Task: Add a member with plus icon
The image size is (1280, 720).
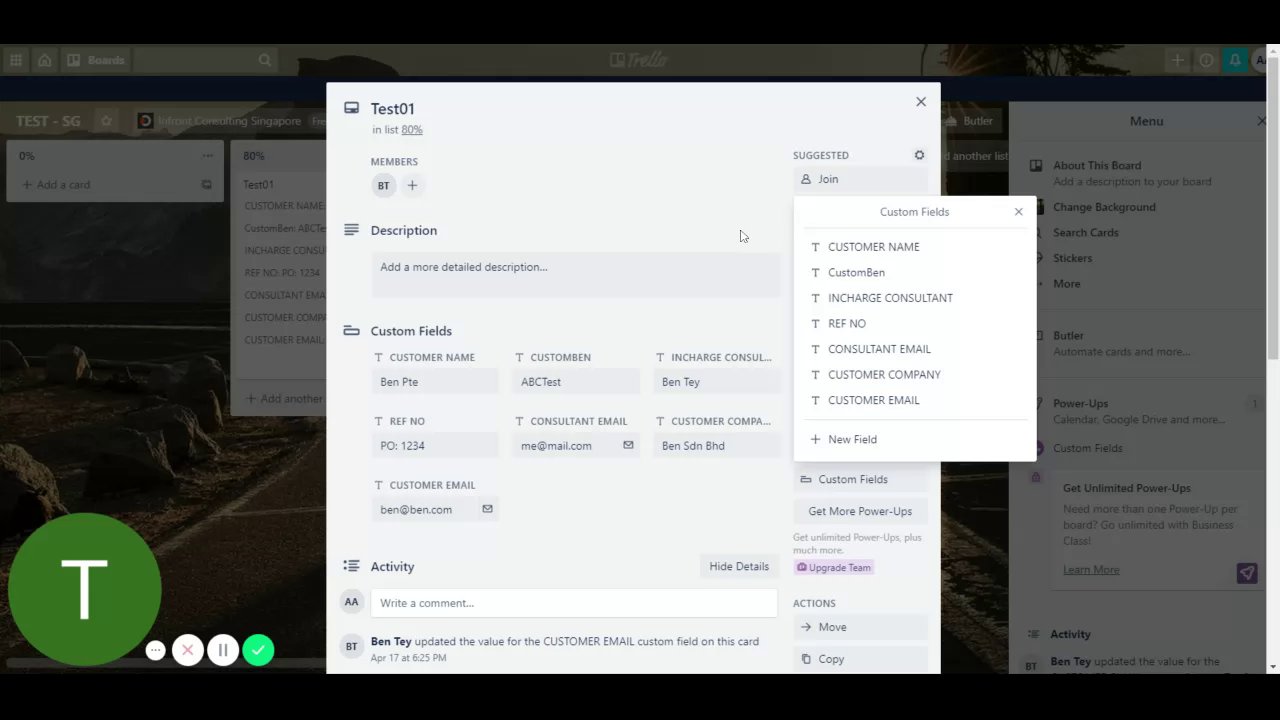Action: click(x=412, y=185)
